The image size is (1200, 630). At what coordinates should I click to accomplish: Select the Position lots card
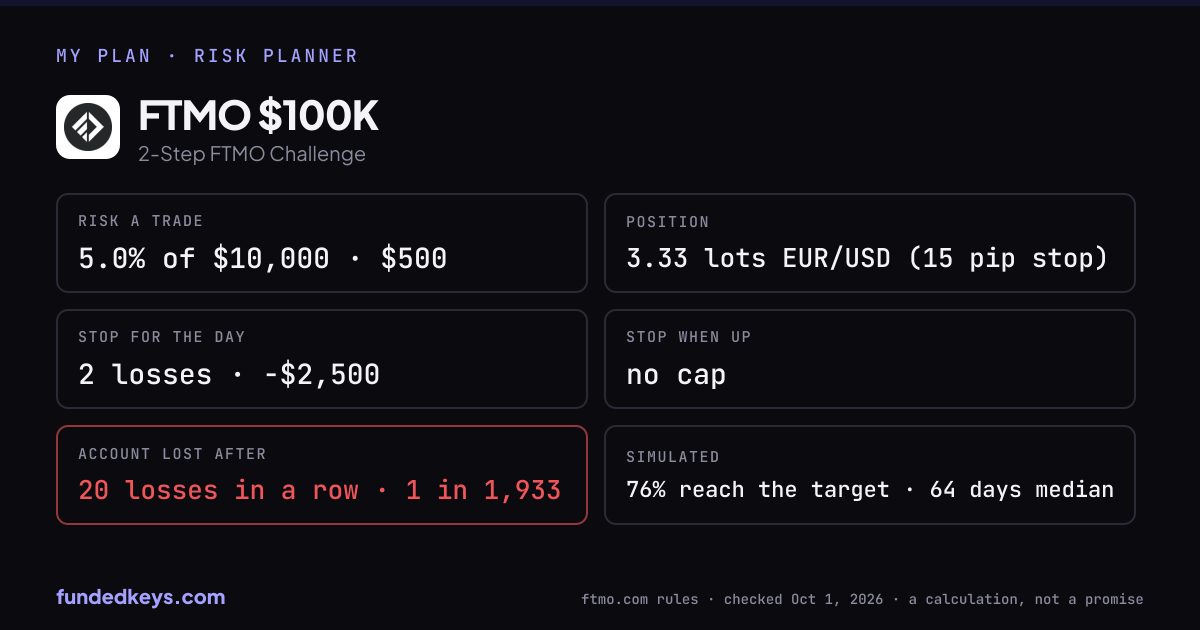[x=870, y=243]
